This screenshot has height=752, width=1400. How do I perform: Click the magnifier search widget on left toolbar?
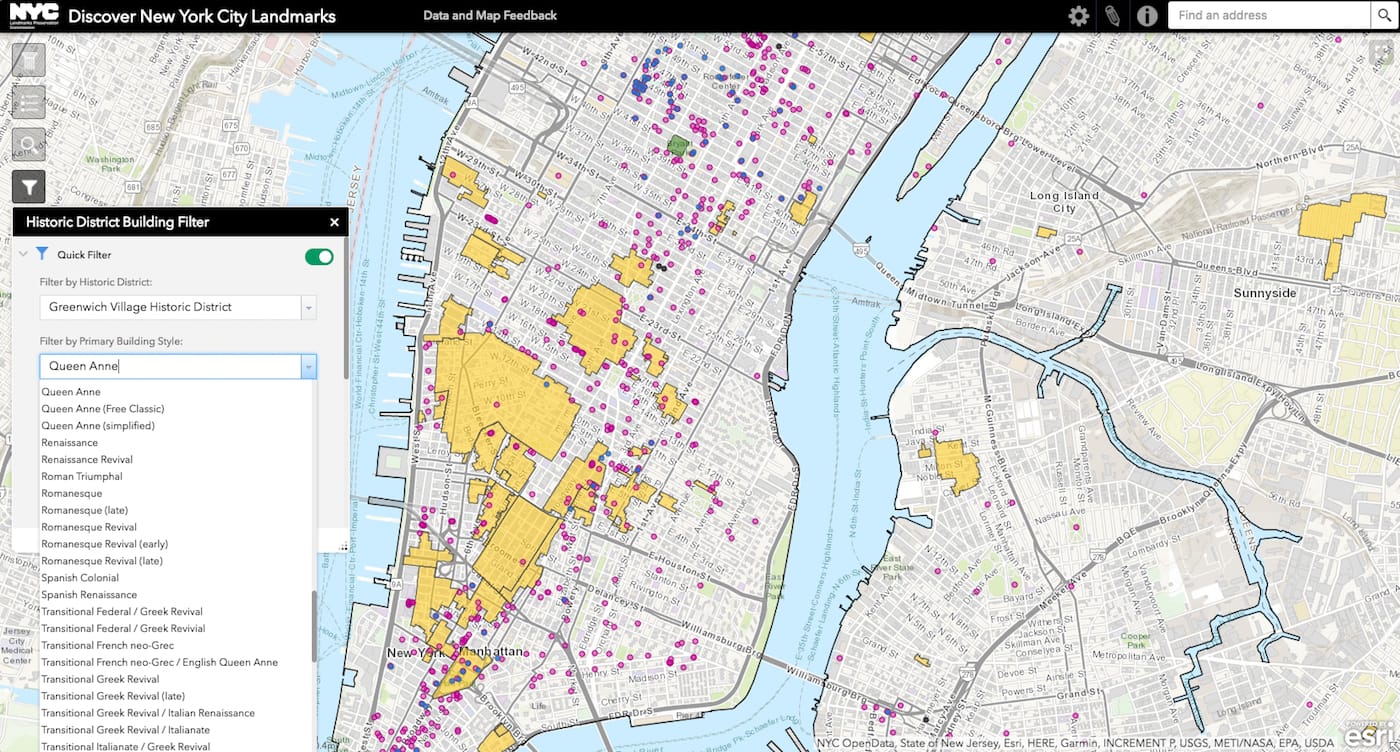click(29, 145)
